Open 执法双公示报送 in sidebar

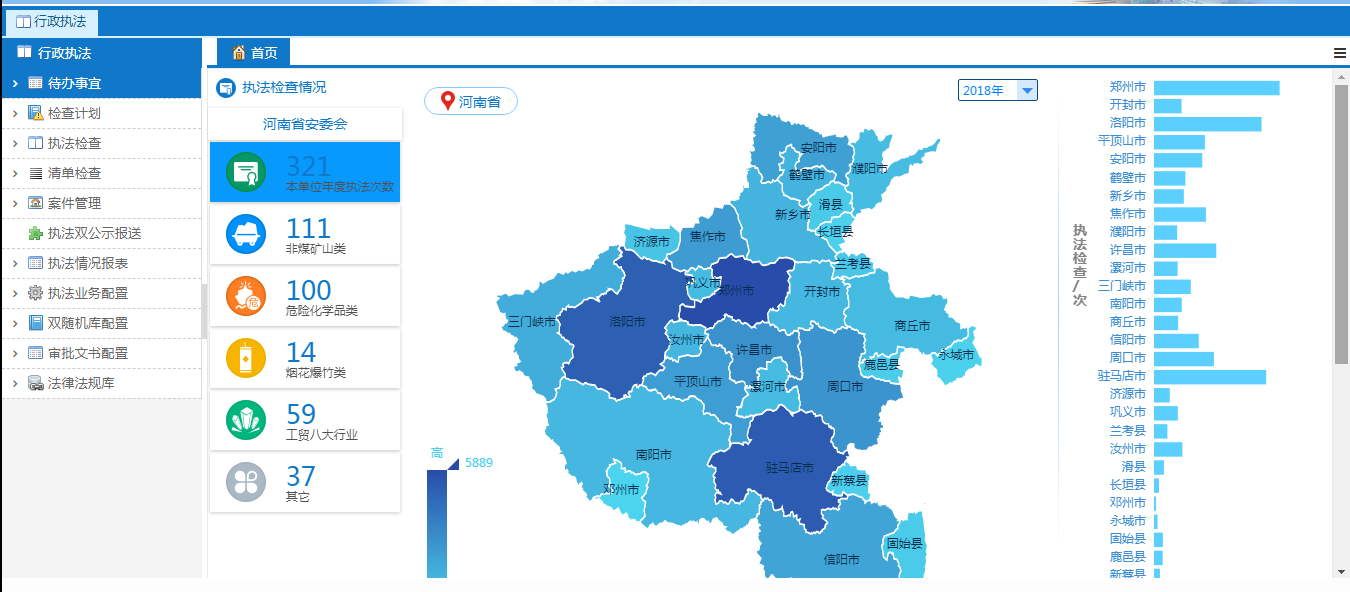click(94, 233)
